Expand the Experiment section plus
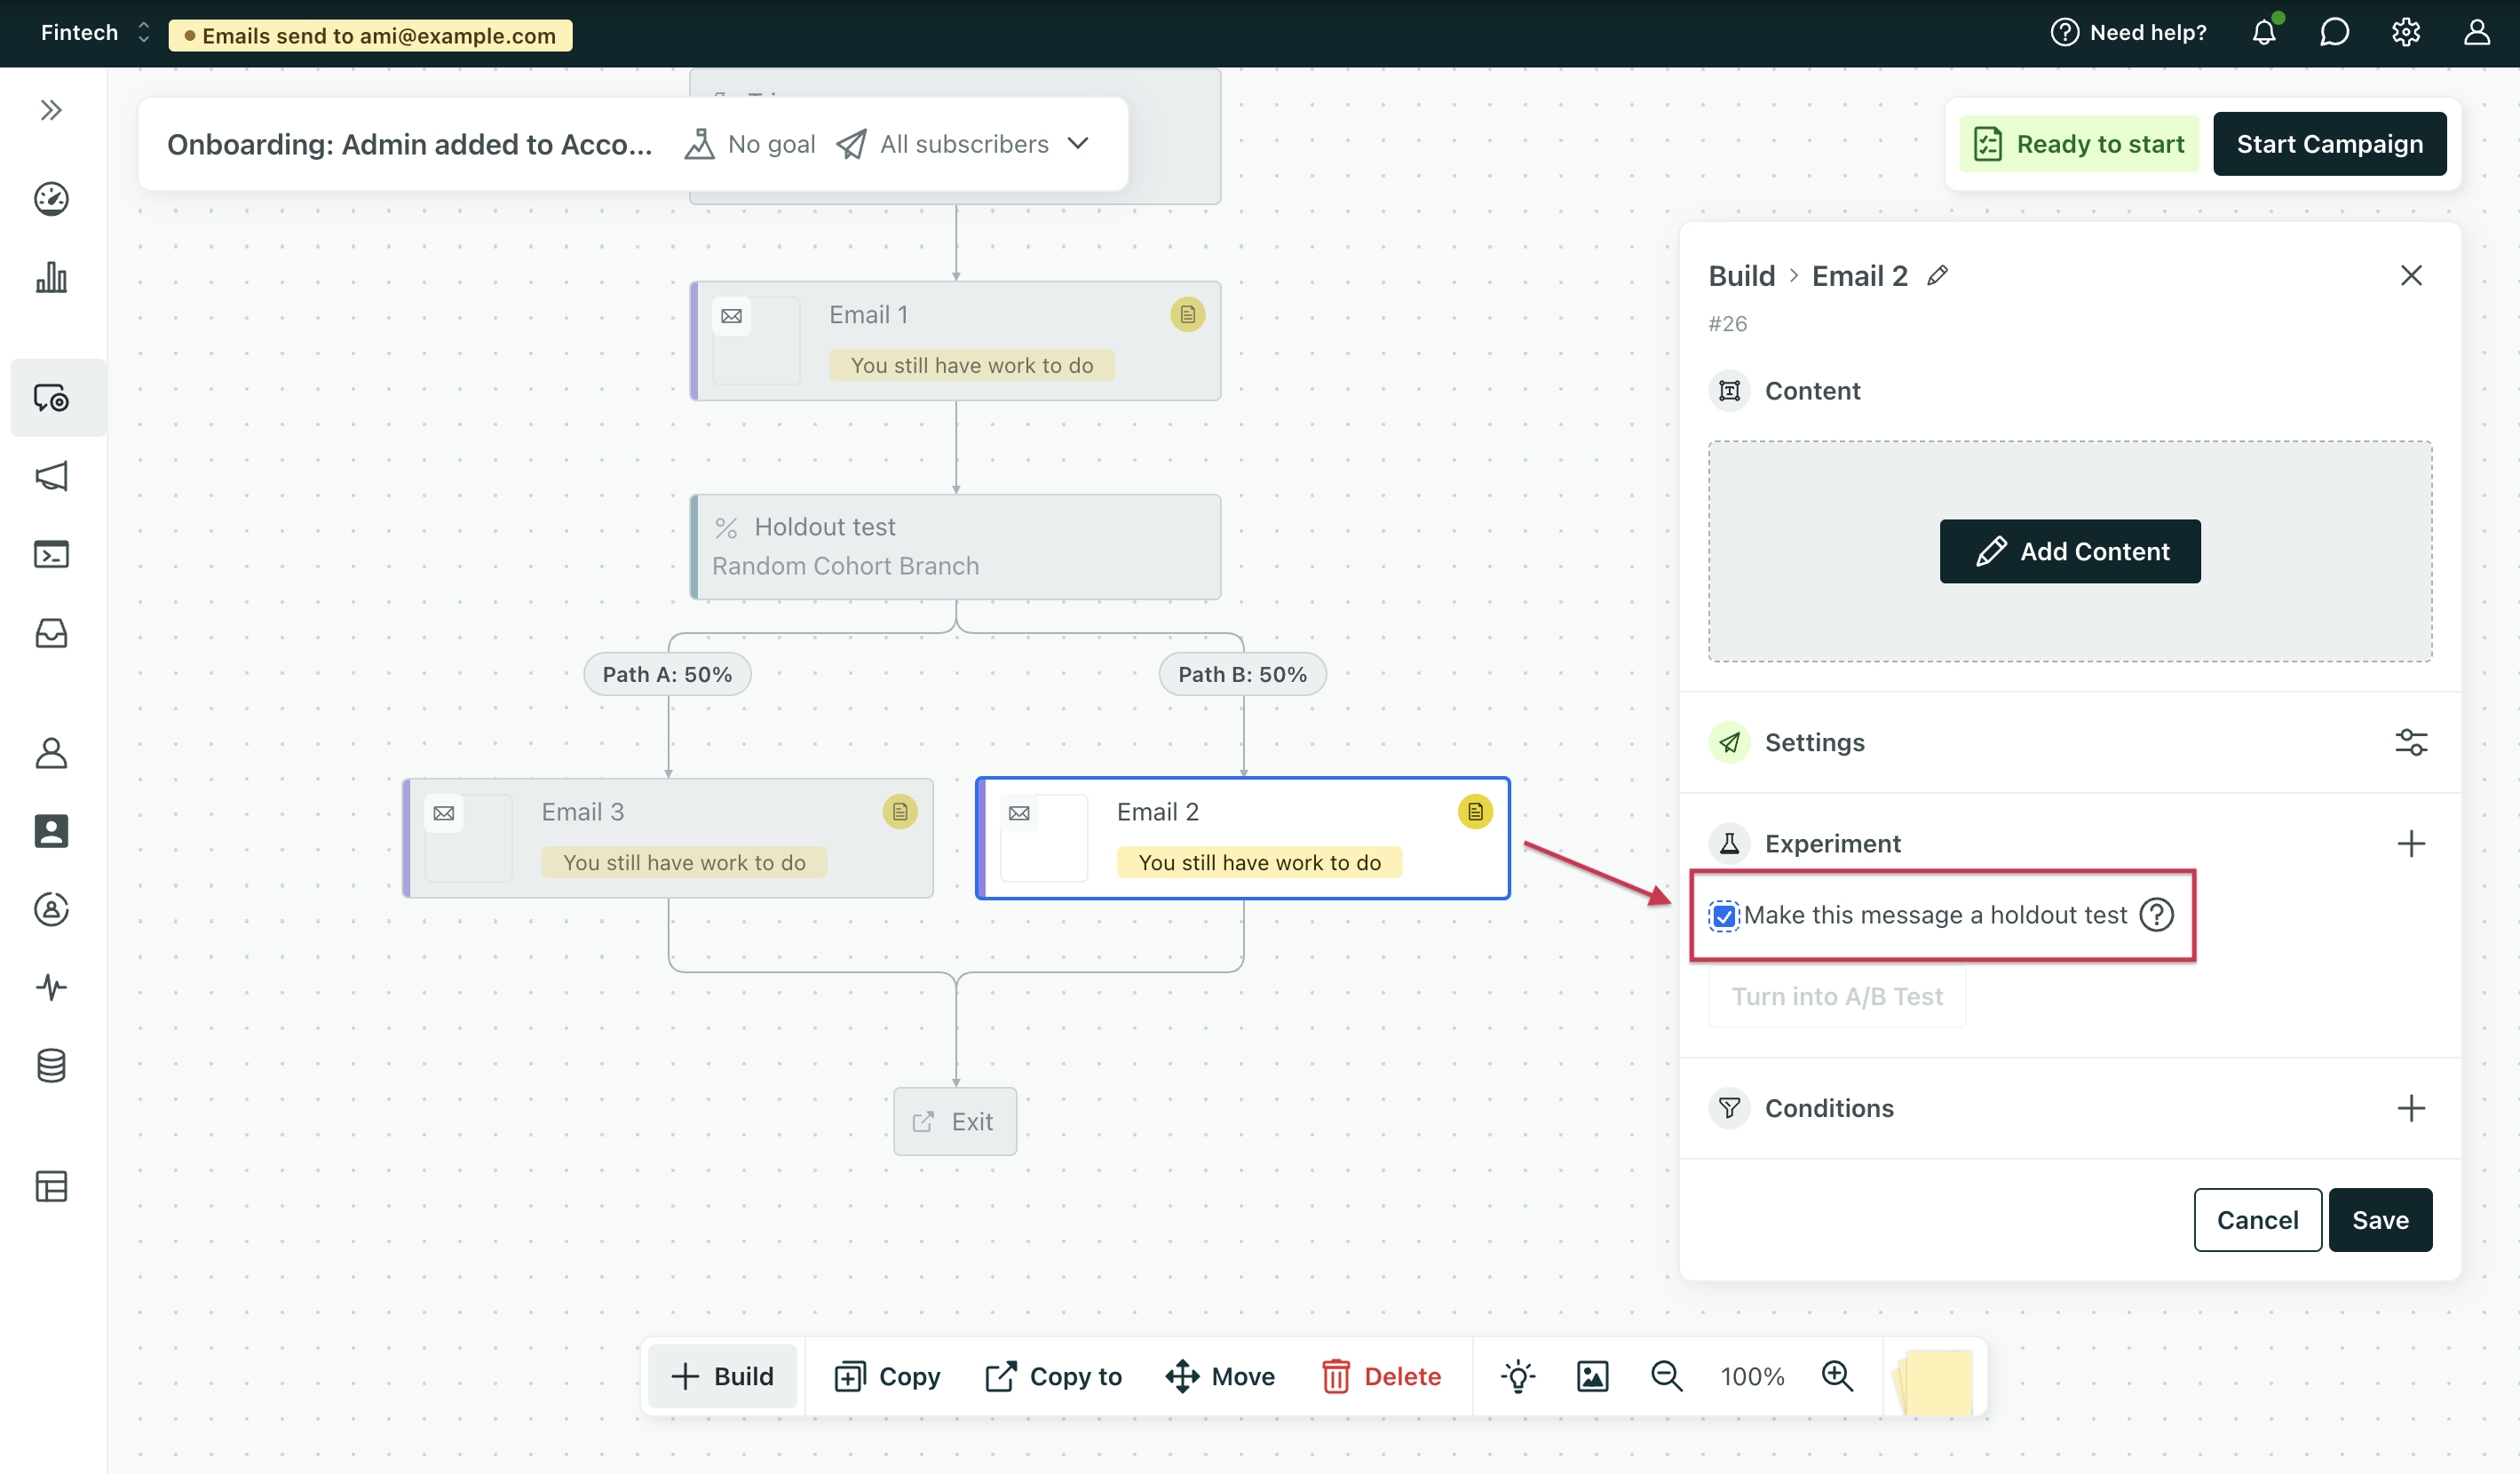Screen dimensions: 2520x1474 [x=2411, y=843]
